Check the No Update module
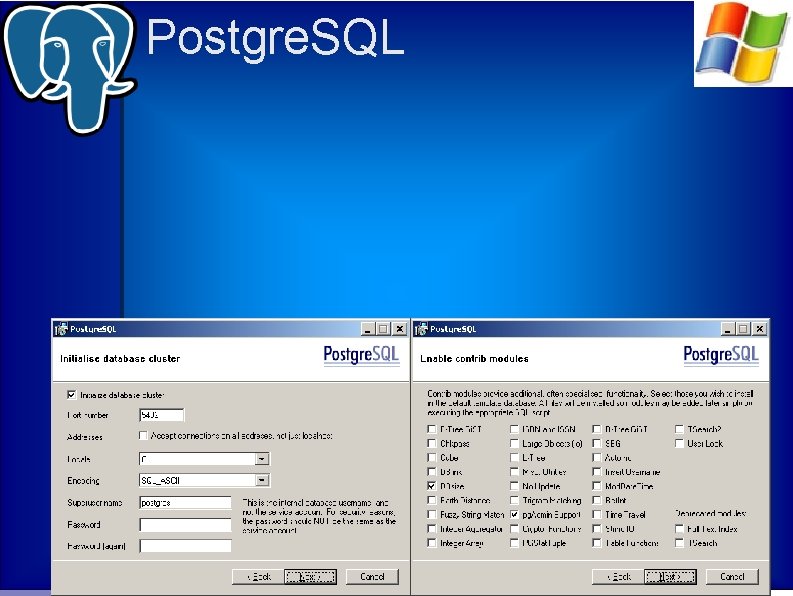 pos(514,486)
